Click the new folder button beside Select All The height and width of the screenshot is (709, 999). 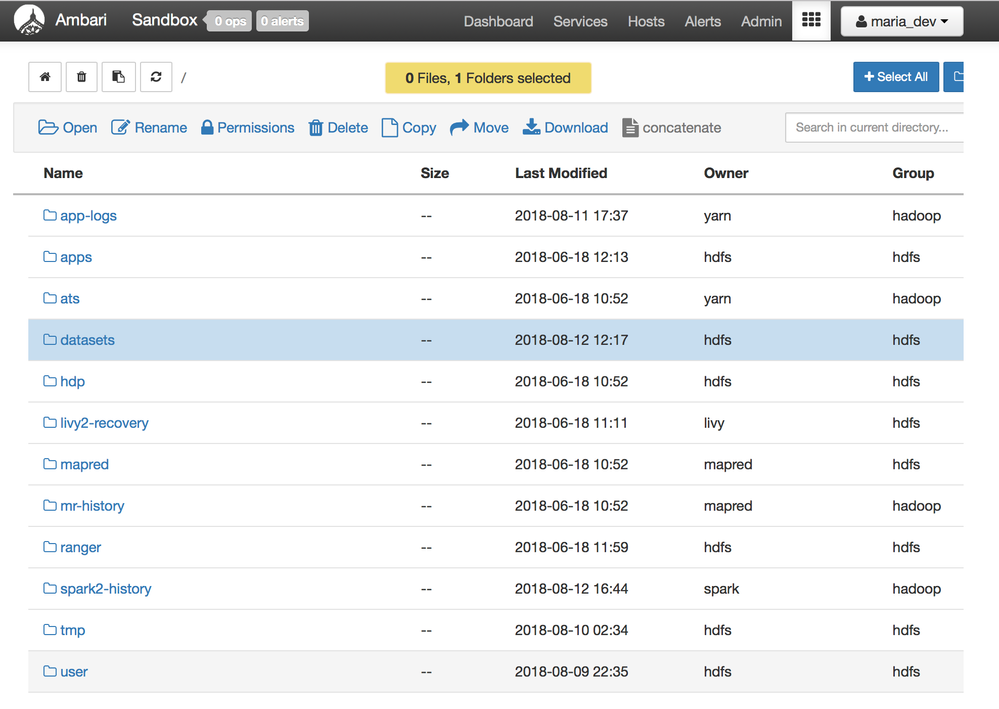click(x=954, y=77)
